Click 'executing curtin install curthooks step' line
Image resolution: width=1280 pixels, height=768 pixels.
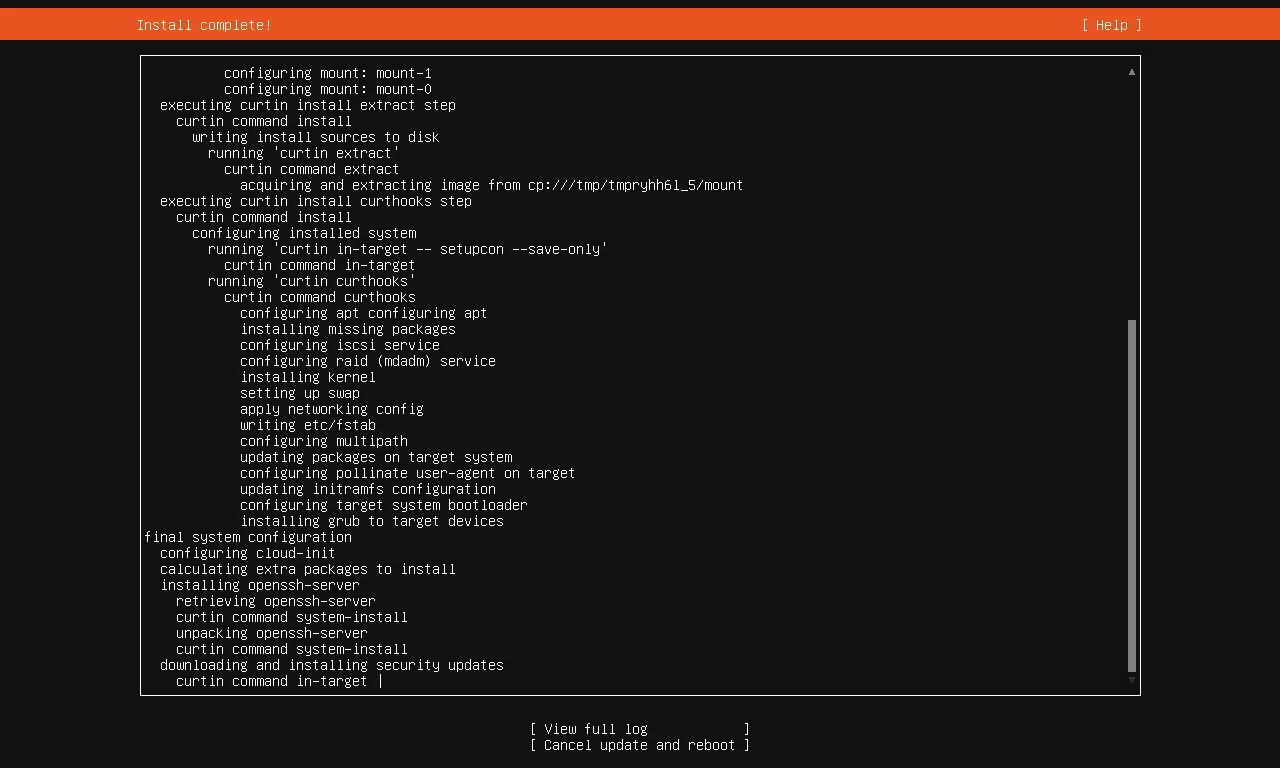pos(316,201)
